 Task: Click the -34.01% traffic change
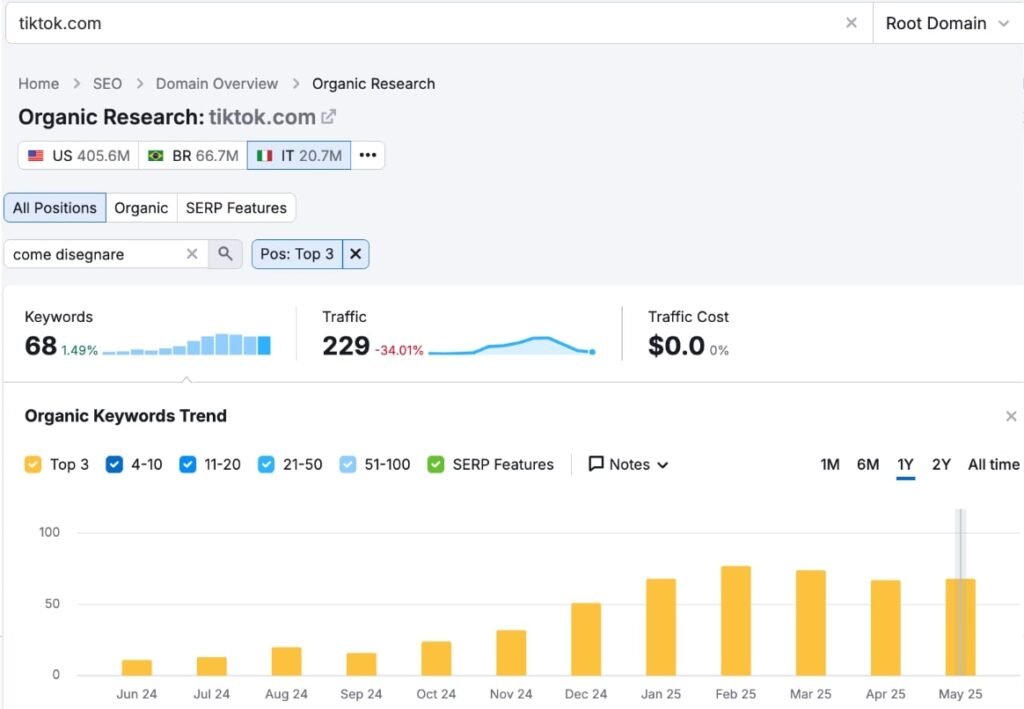(399, 350)
